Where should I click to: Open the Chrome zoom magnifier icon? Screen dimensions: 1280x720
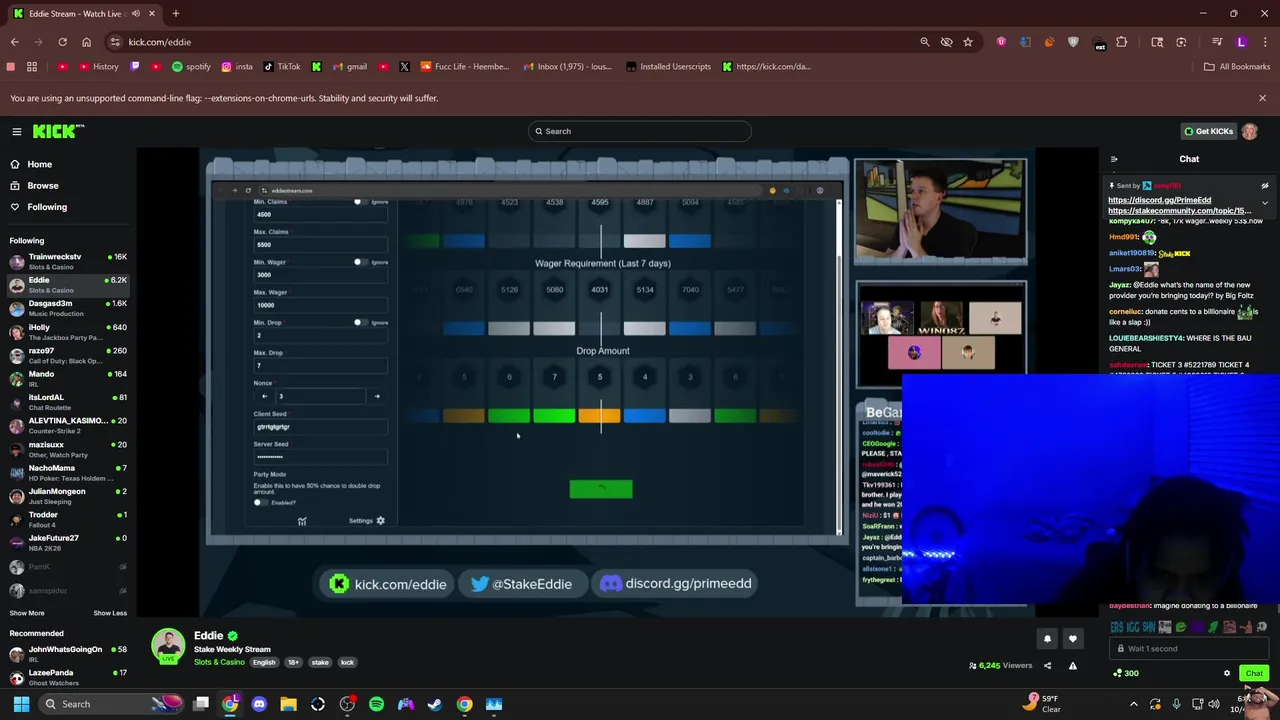coord(925,42)
